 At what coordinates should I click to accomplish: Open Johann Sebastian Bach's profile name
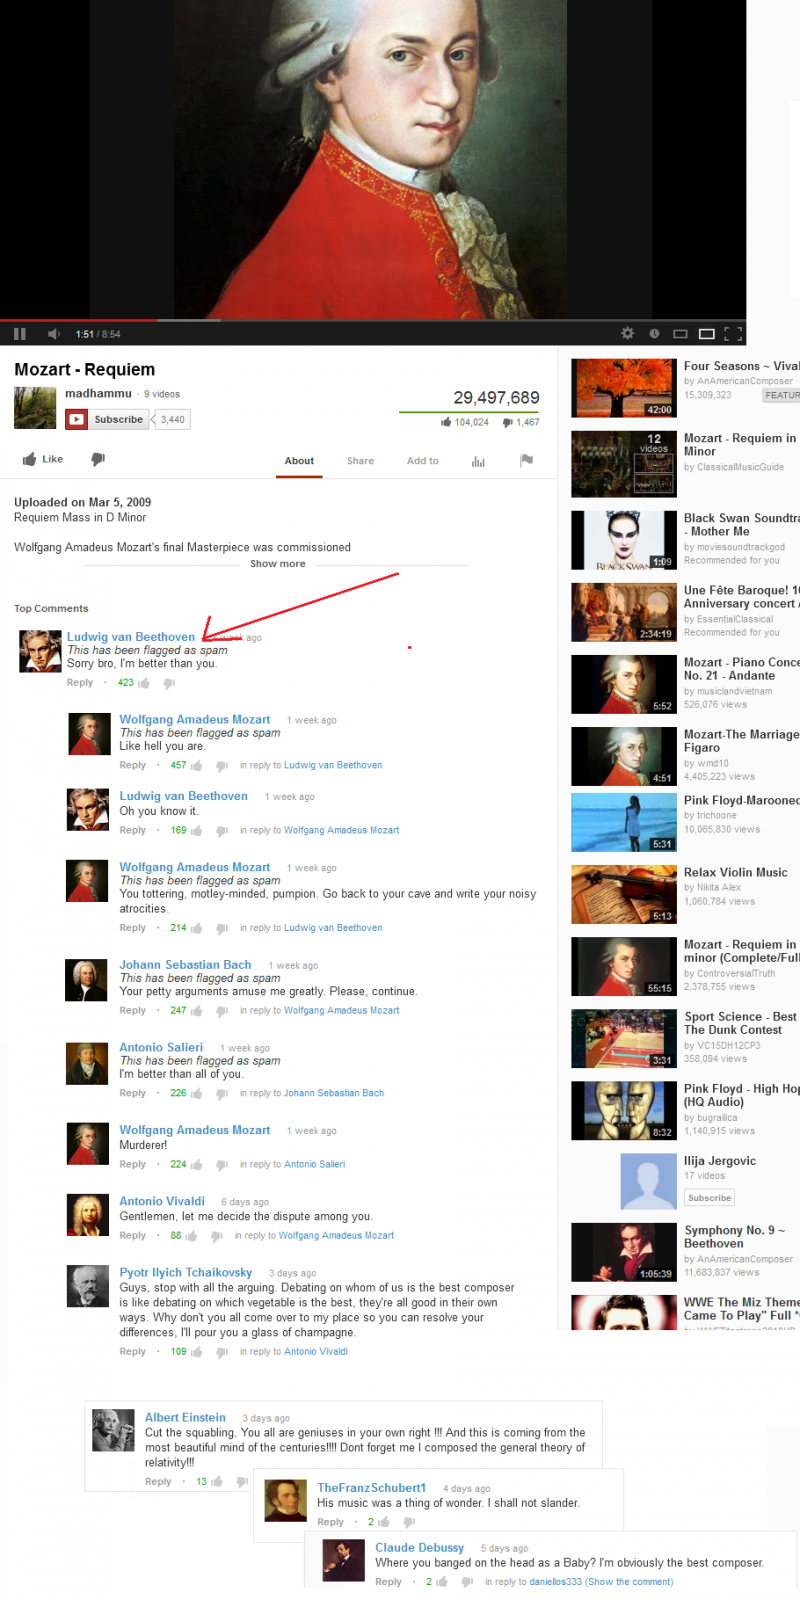pyautogui.click(x=185, y=965)
